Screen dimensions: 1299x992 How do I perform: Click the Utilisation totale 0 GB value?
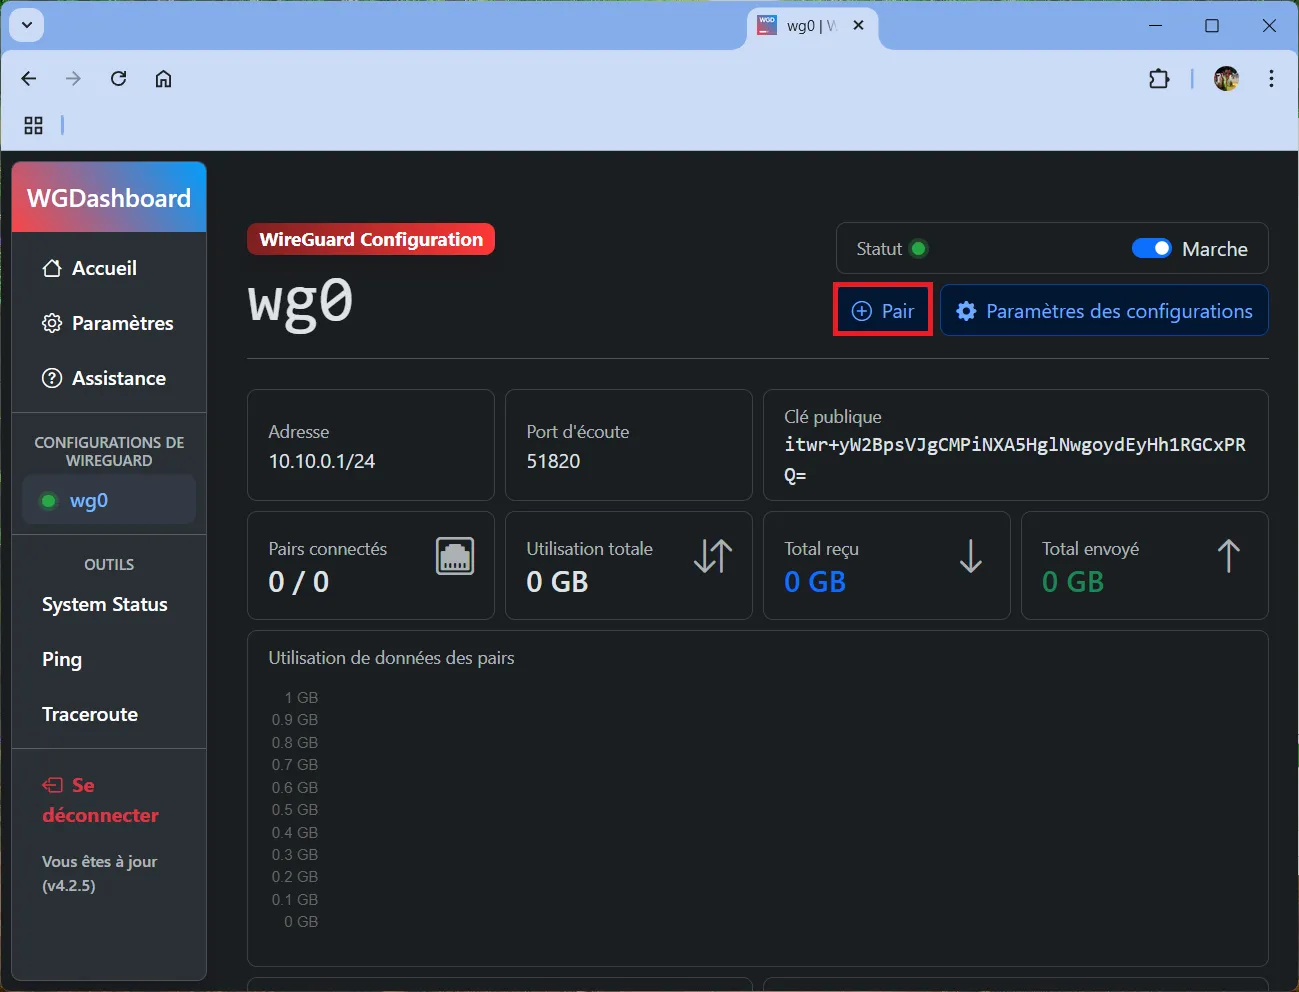click(557, 582)
